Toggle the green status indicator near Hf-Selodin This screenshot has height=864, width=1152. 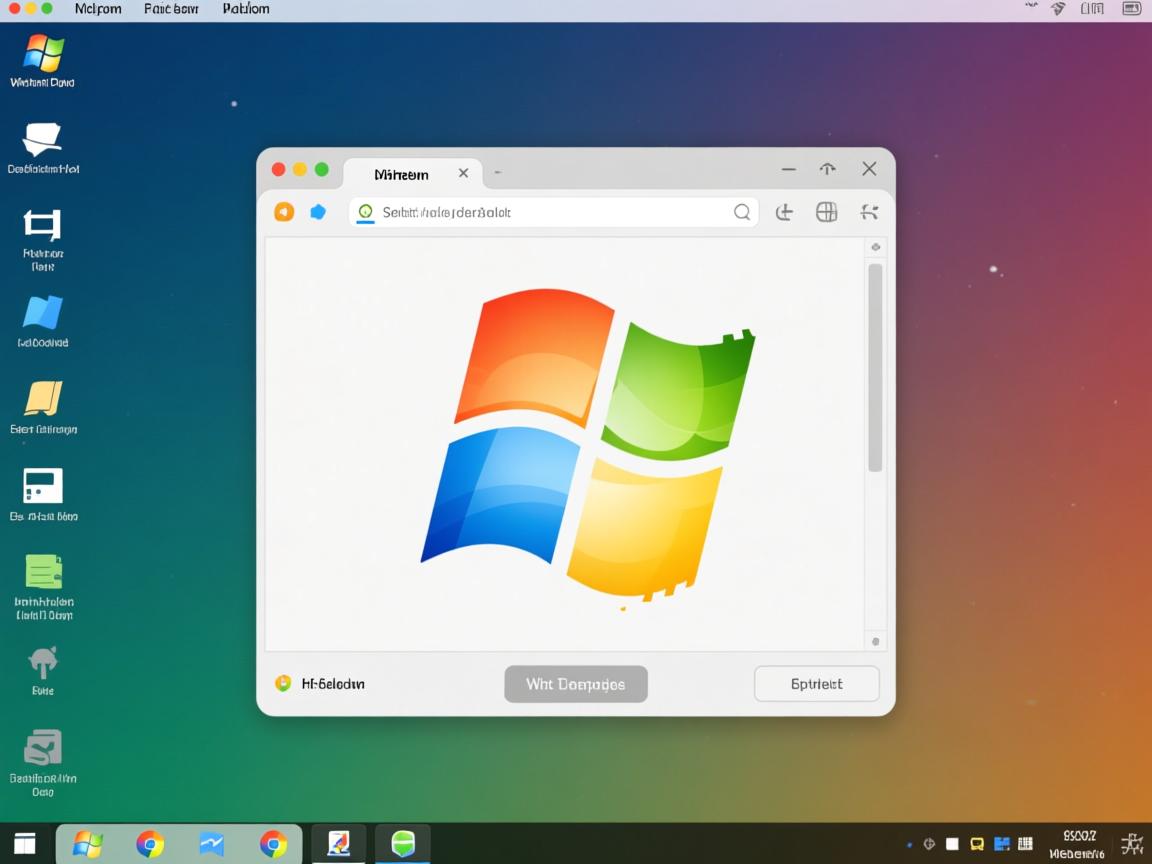[x=283, y=684]
